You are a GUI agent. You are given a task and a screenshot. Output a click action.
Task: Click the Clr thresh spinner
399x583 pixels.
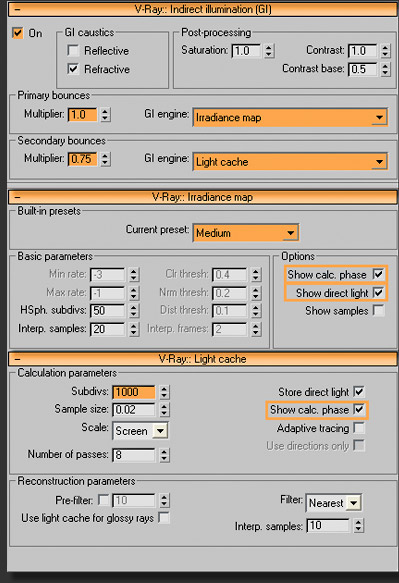255,275
